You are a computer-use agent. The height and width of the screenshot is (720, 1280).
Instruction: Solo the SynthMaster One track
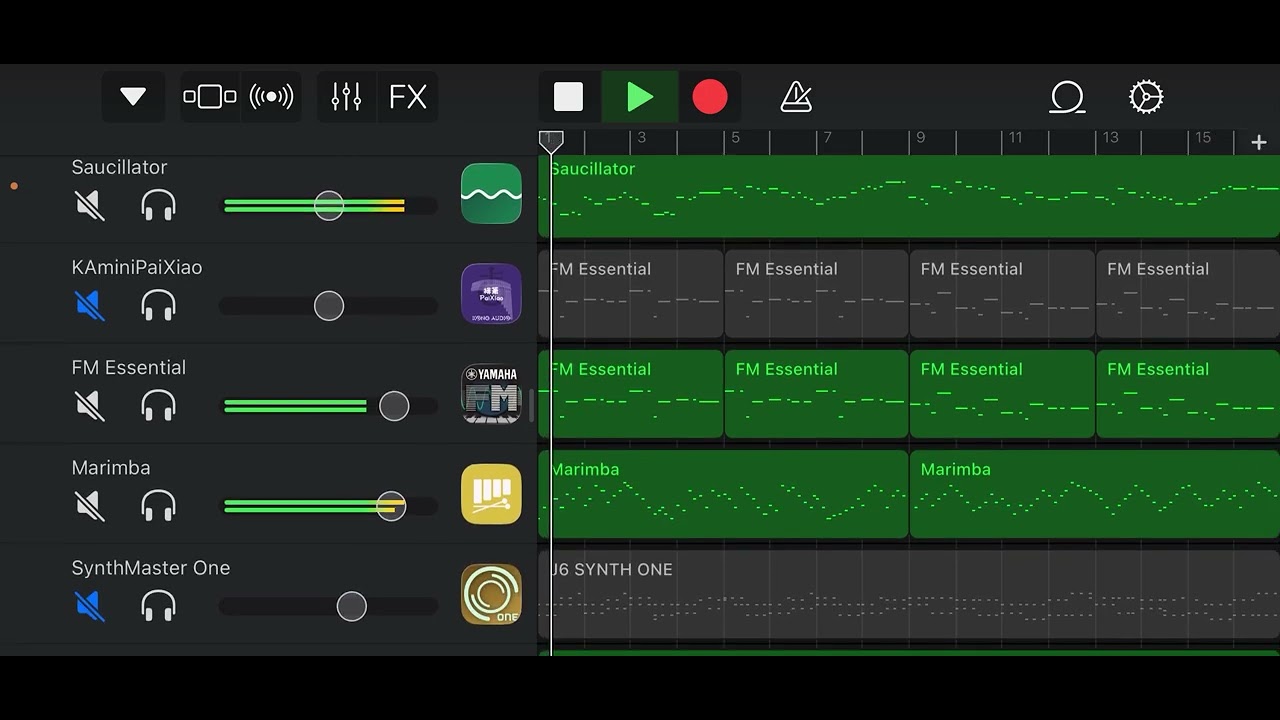click(x=159, y=606)
